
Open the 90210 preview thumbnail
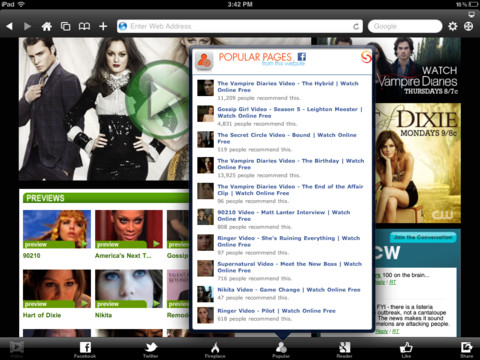[57, 229]
